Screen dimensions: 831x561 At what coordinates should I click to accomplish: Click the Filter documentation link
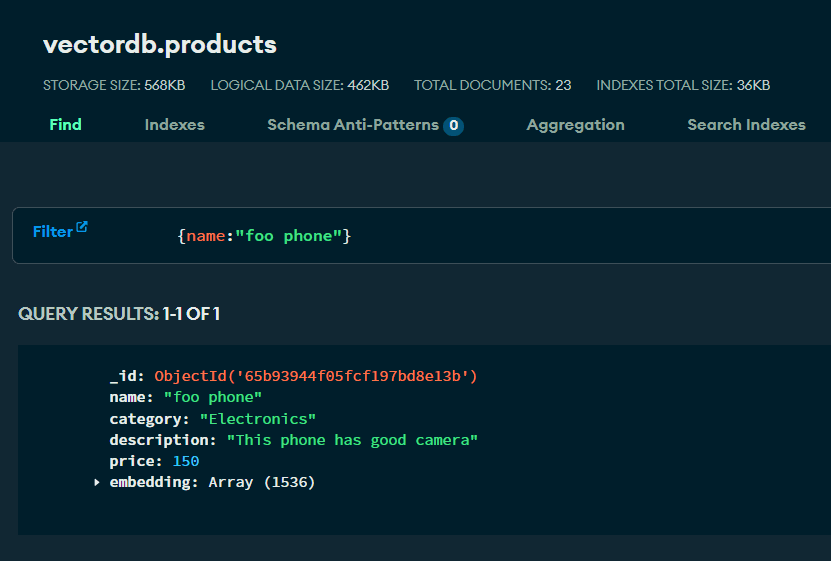(53, 232)
